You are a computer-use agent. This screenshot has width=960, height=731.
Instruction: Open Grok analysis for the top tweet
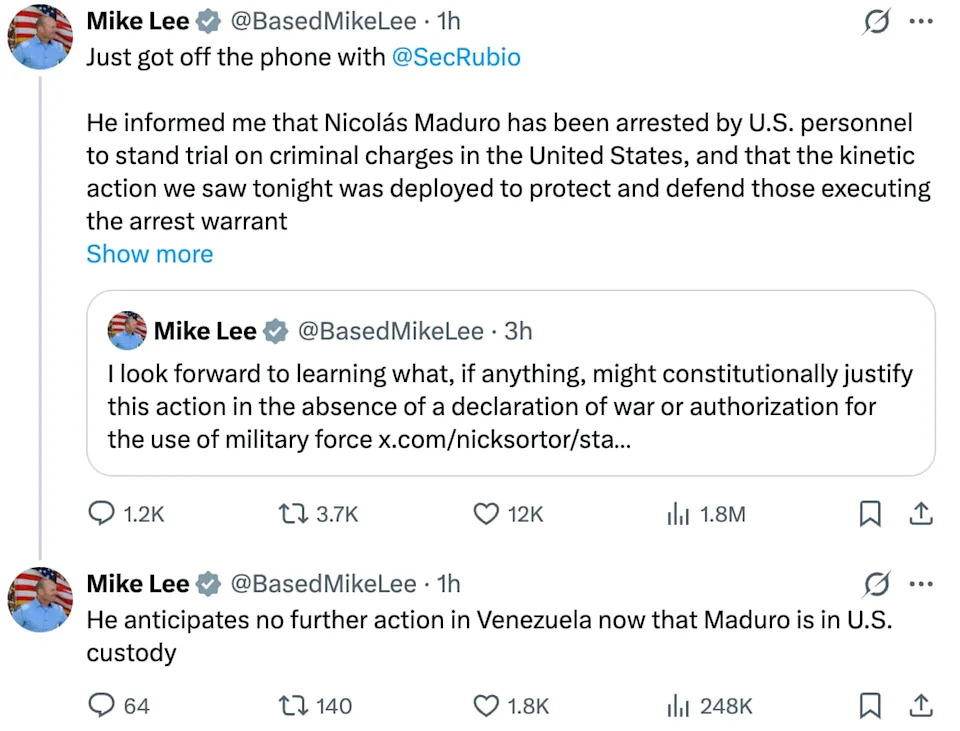click(x=875, y=20)
